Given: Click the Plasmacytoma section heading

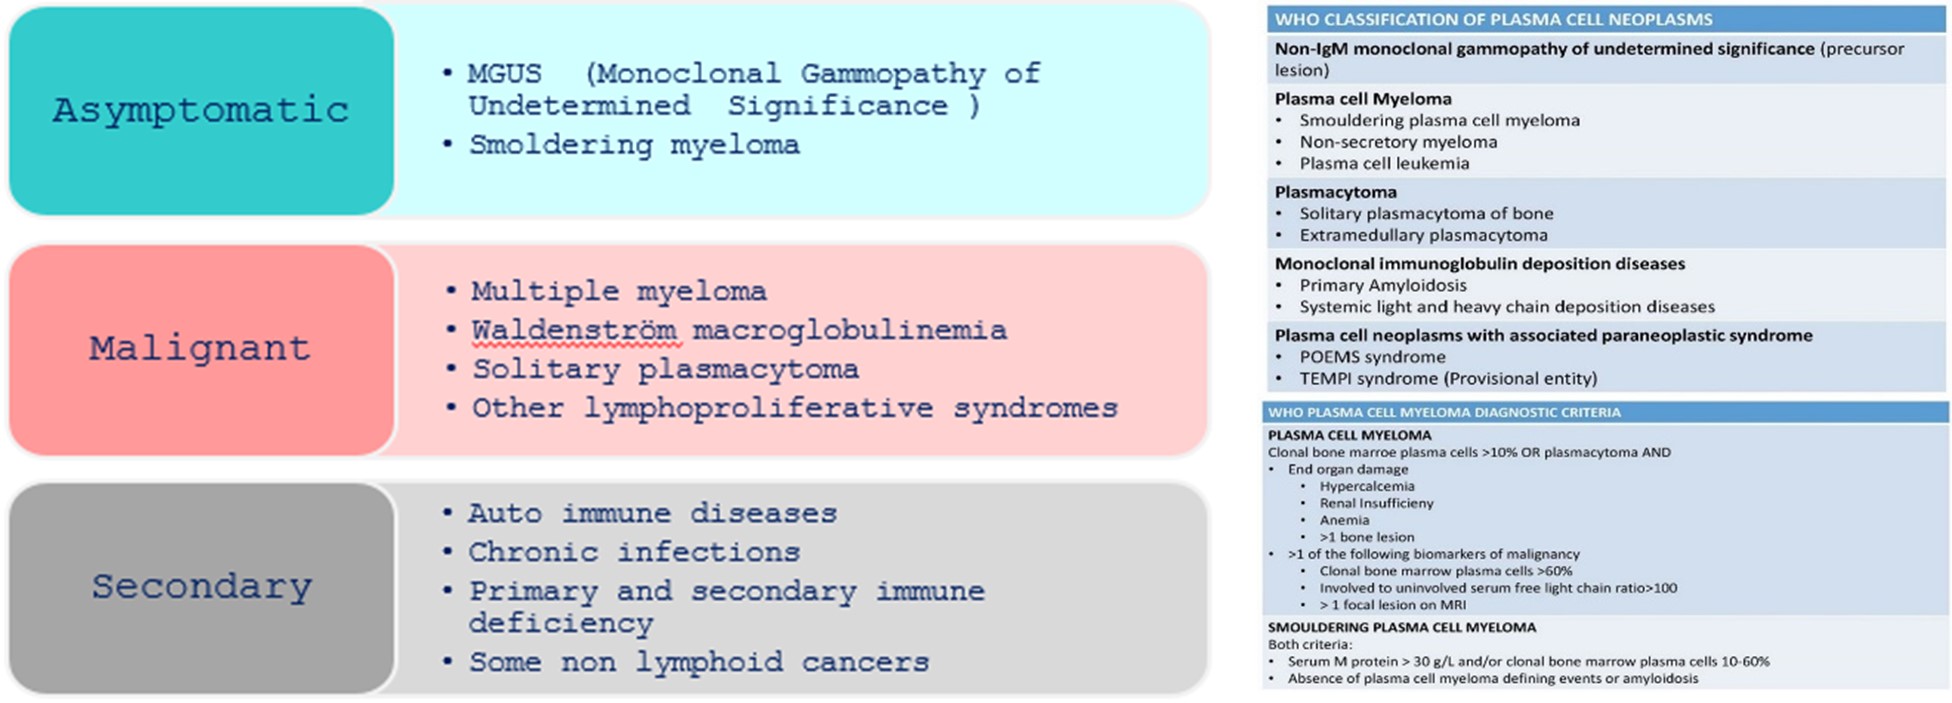Looking at the screenshot, I should point(1336,192).
